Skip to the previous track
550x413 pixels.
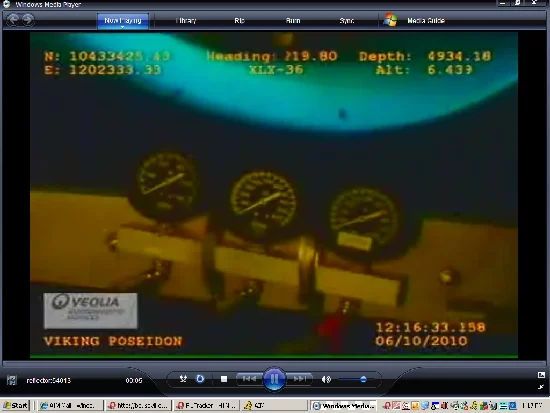click(x=249, y=379)
